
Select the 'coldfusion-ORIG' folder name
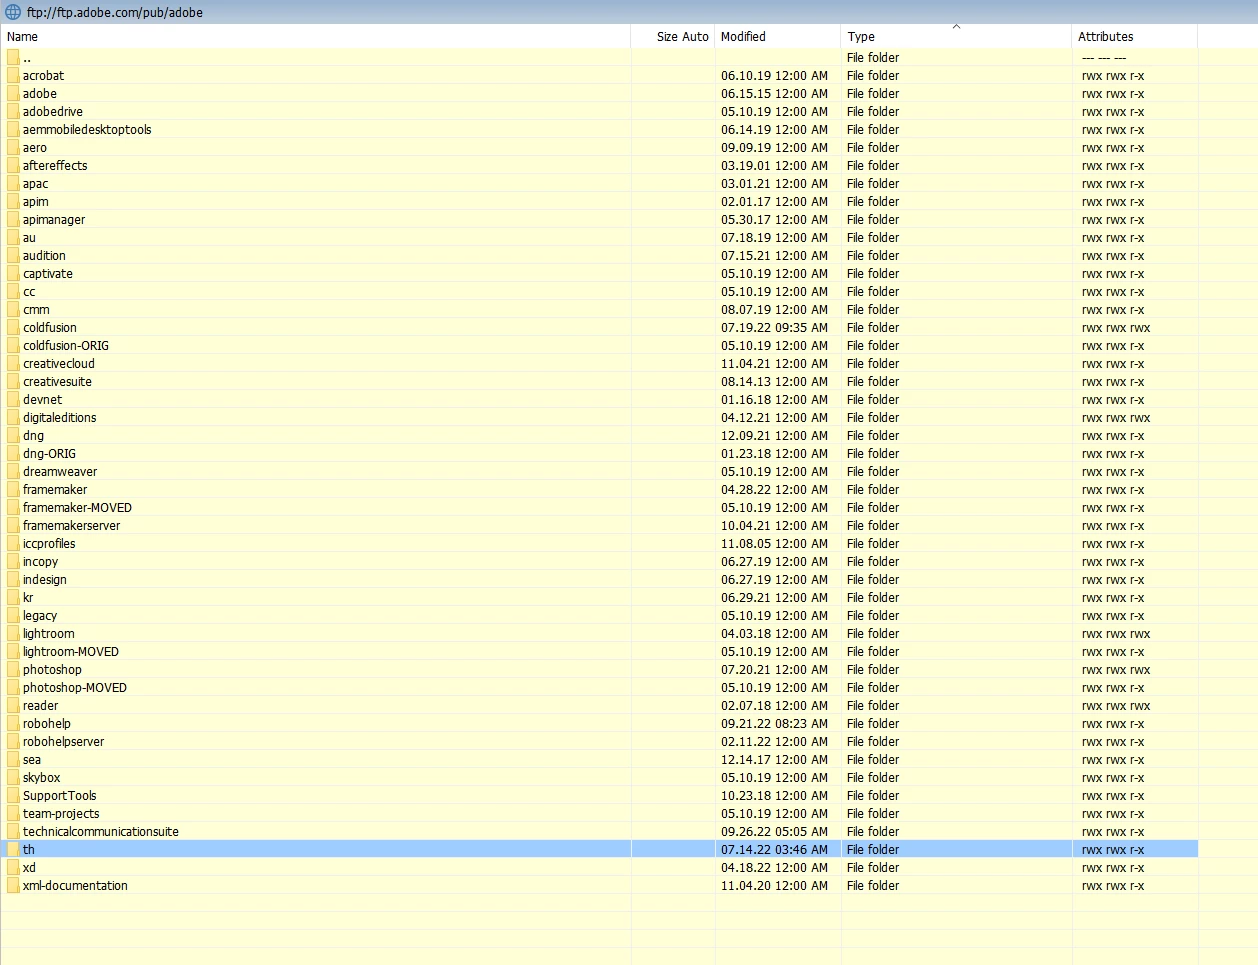click(x=66, y=345)
